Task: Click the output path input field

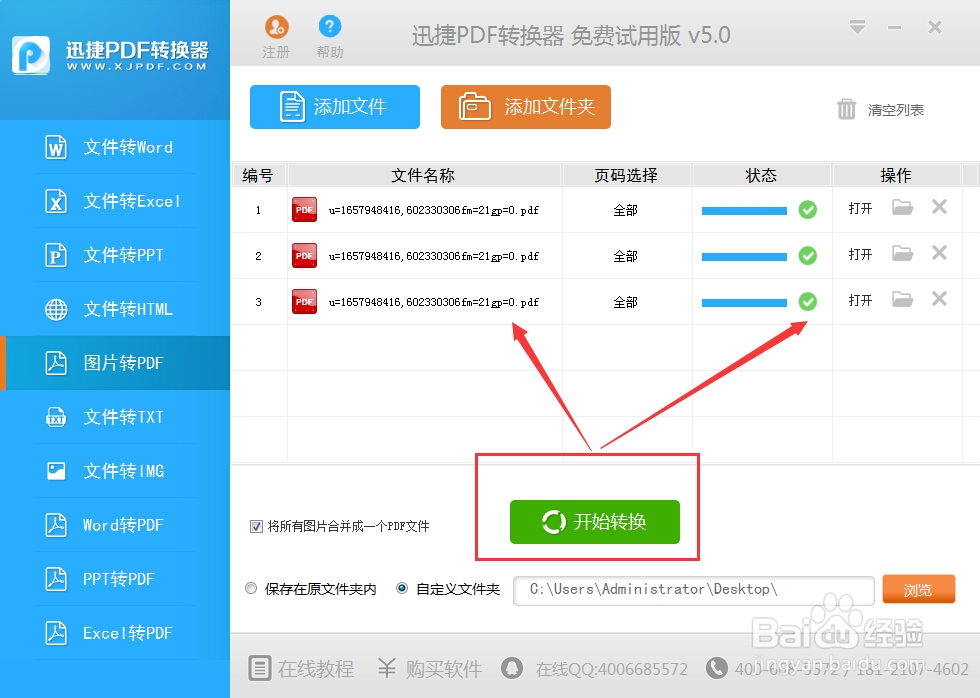Action: (693, 589)
